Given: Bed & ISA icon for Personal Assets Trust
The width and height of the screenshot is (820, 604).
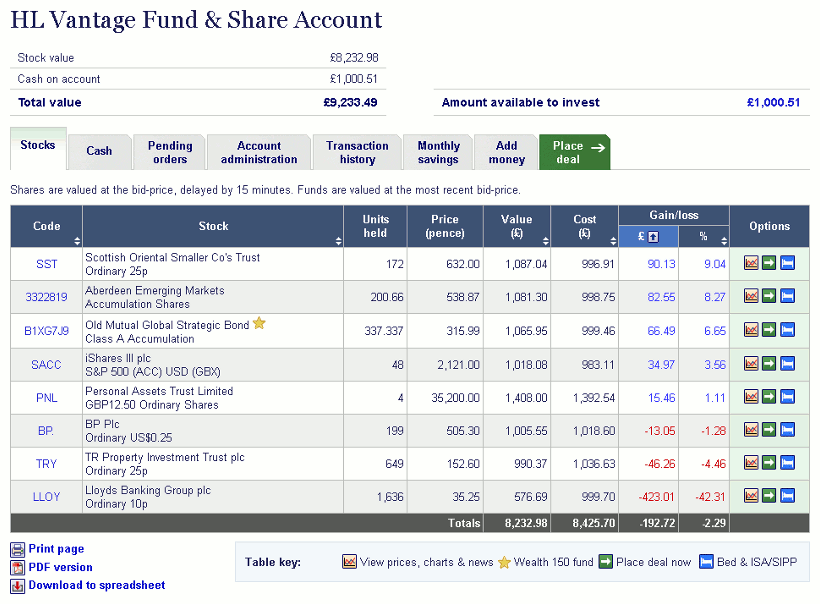Looking at the screenshot, I should 787,396.
